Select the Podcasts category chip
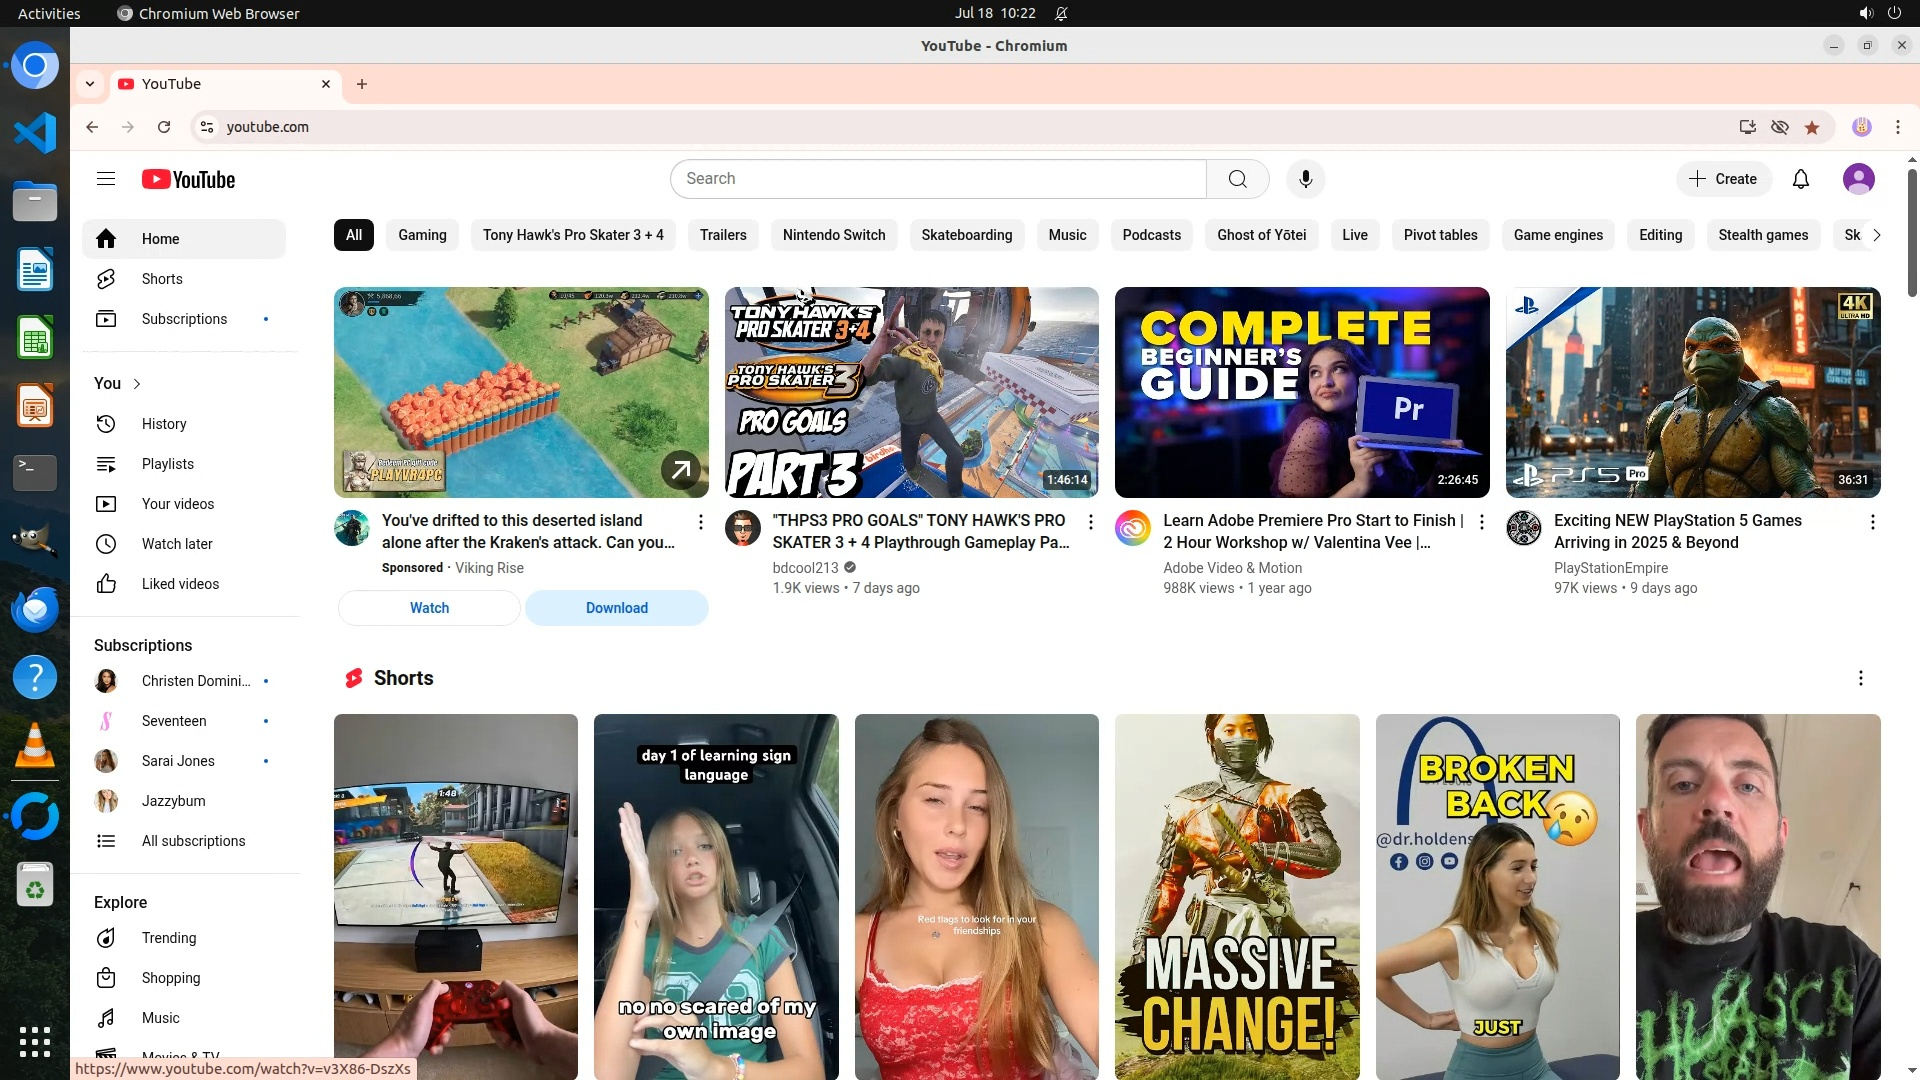 click(1151, 235)
